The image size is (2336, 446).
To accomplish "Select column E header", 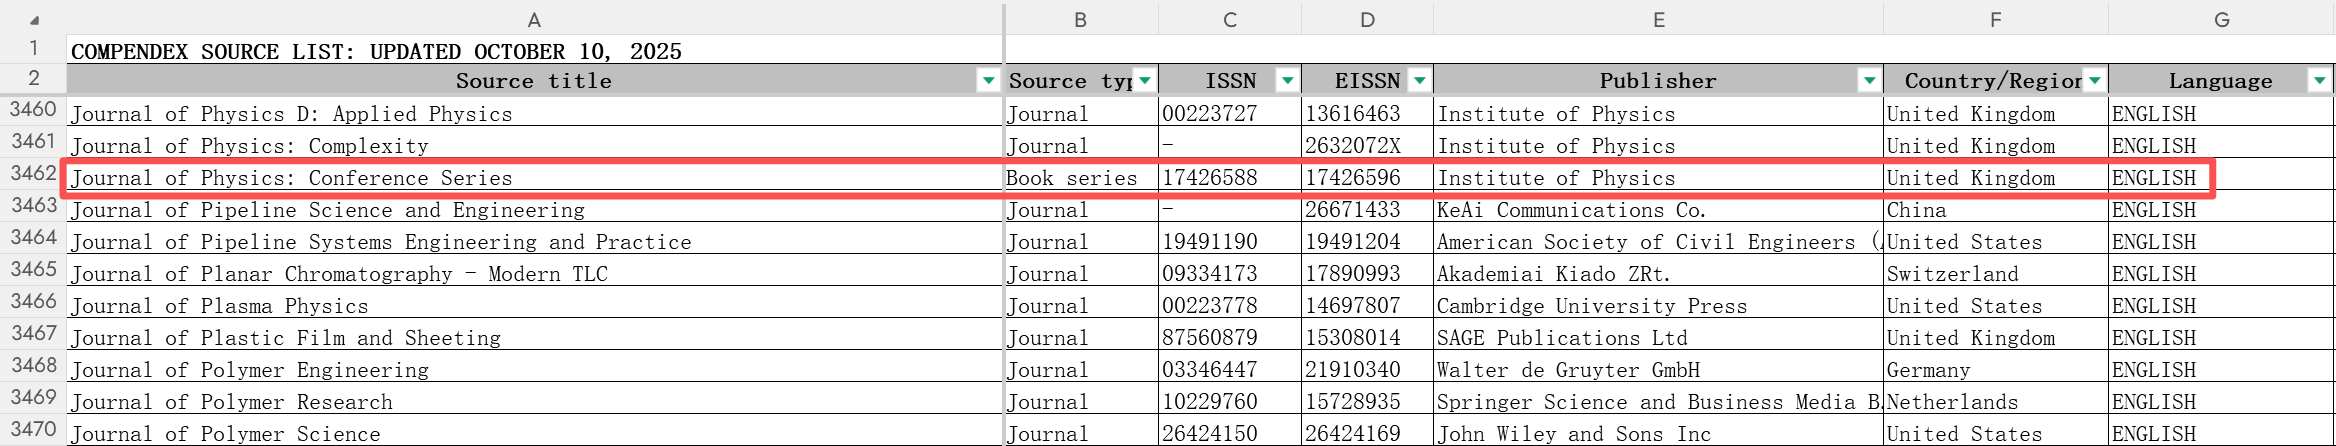I will [1658, 20].
